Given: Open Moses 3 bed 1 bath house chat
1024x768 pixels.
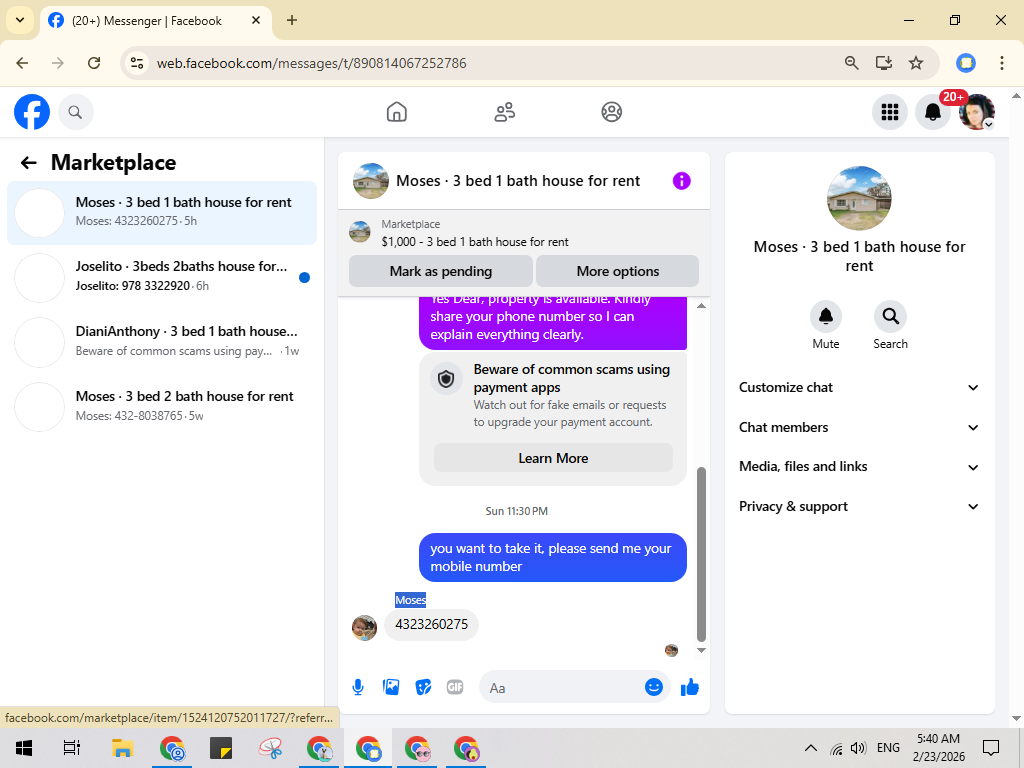Looking at the screenshot, I should [162, 212].
